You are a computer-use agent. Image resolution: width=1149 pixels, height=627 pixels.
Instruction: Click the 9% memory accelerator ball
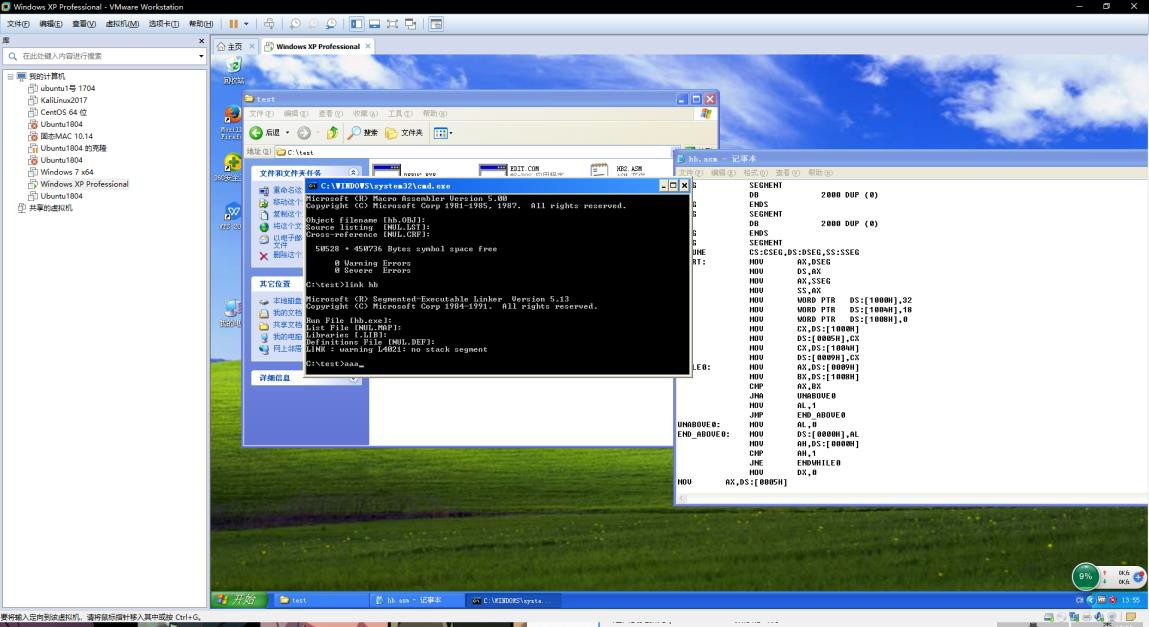click(1085, 576)
